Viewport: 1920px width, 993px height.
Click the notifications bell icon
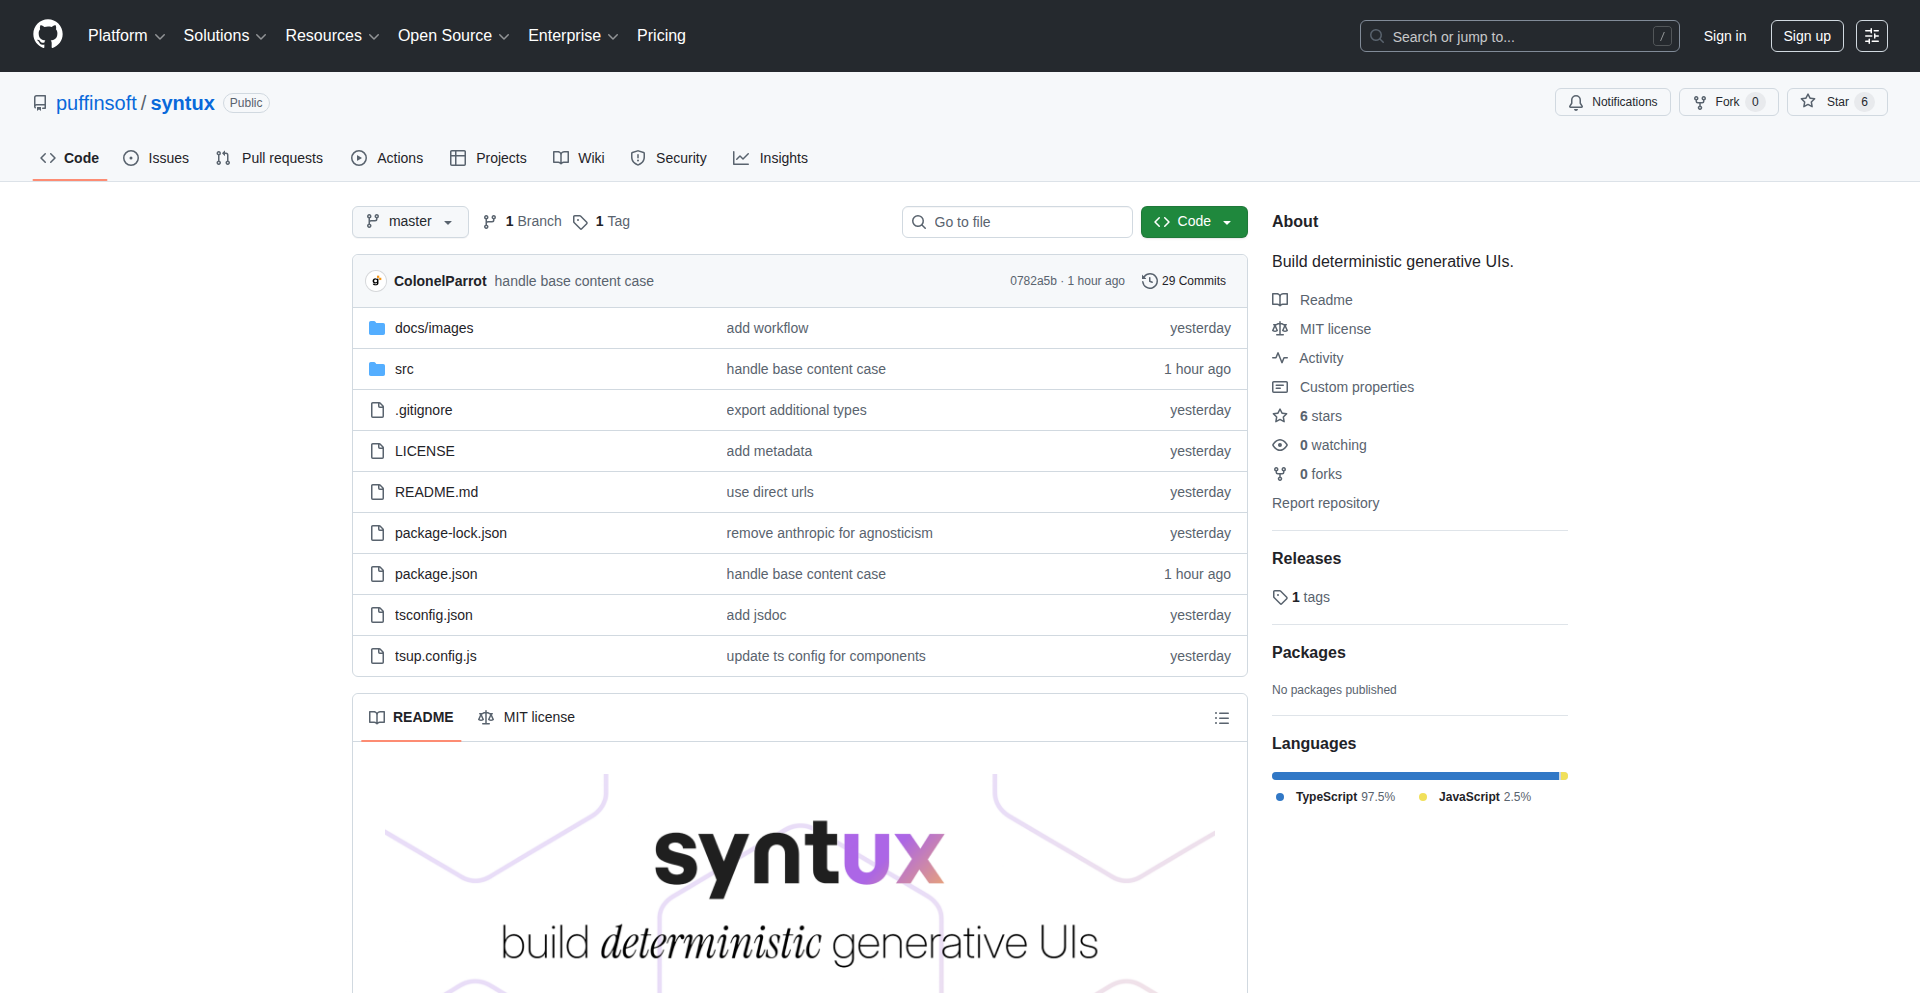(x=1576, y=102)
